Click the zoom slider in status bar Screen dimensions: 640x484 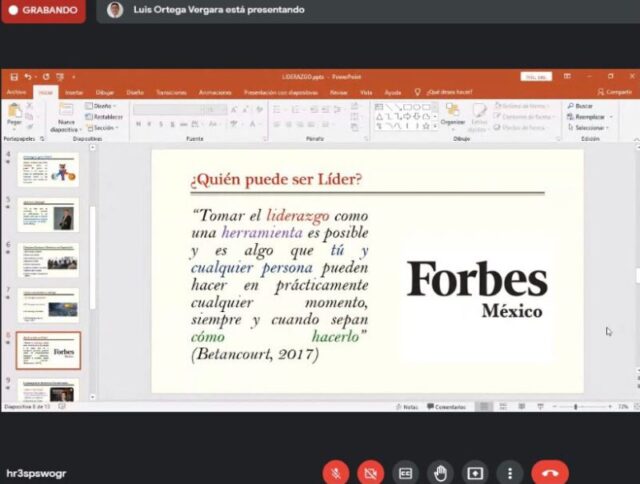coord(582,407)
